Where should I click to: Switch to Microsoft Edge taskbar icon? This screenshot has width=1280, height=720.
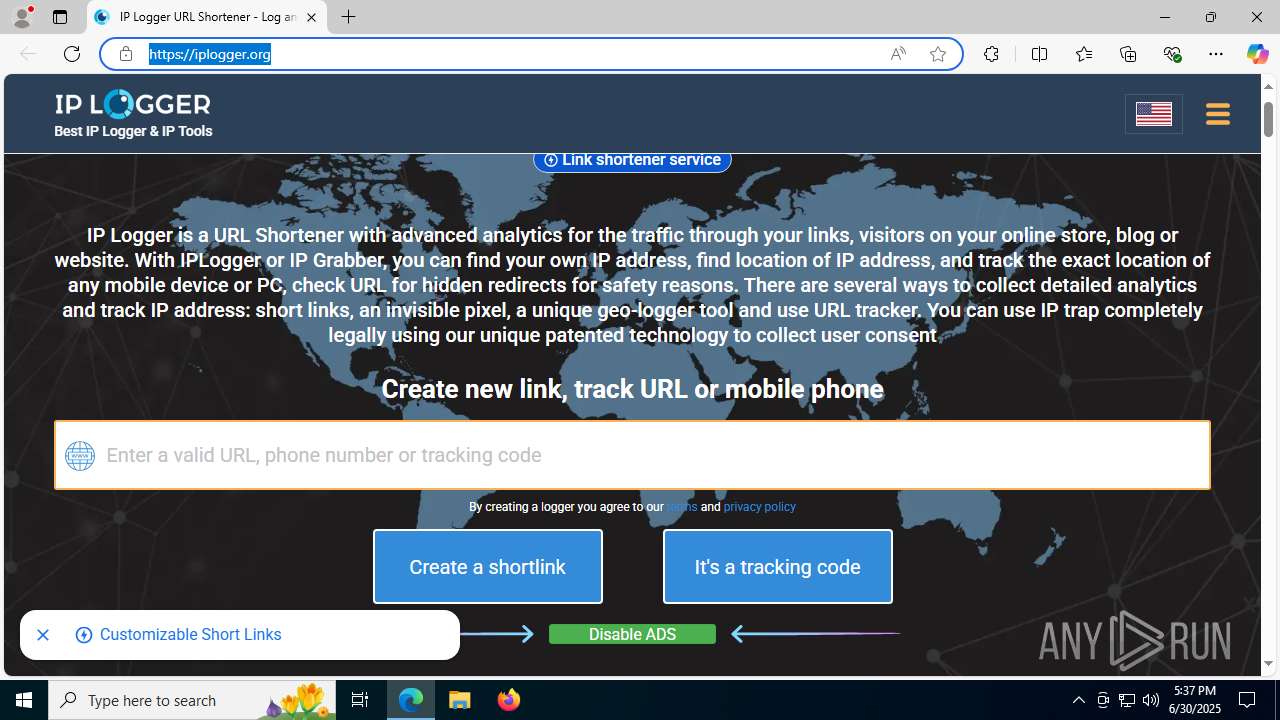tap(411, 700)
